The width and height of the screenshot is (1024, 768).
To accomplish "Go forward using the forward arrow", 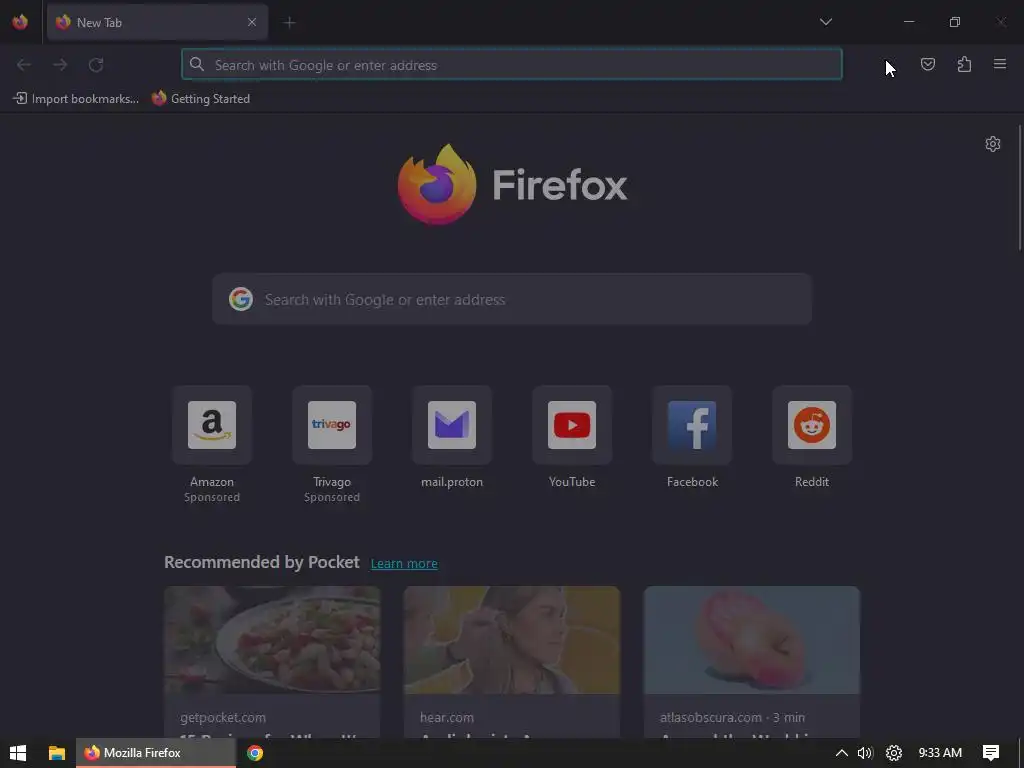I will [x=60, y=65].
